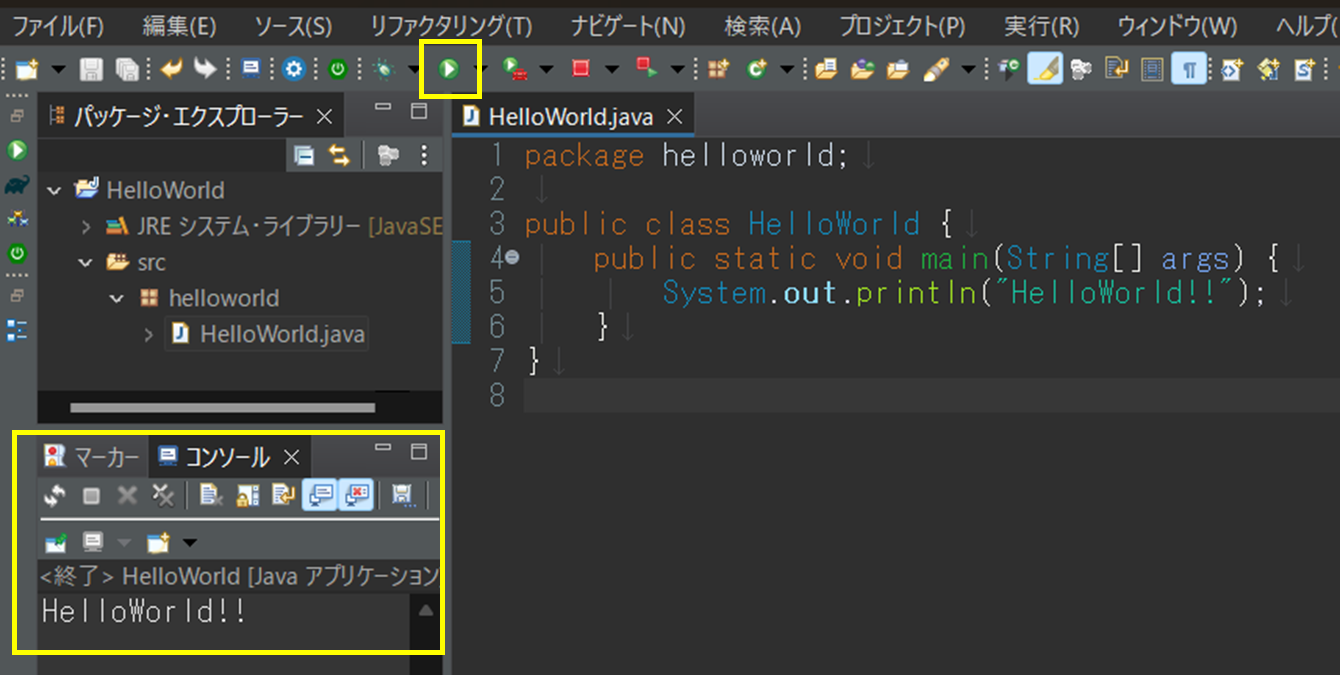Click empty line 8 in code editor

coord(930,394)
